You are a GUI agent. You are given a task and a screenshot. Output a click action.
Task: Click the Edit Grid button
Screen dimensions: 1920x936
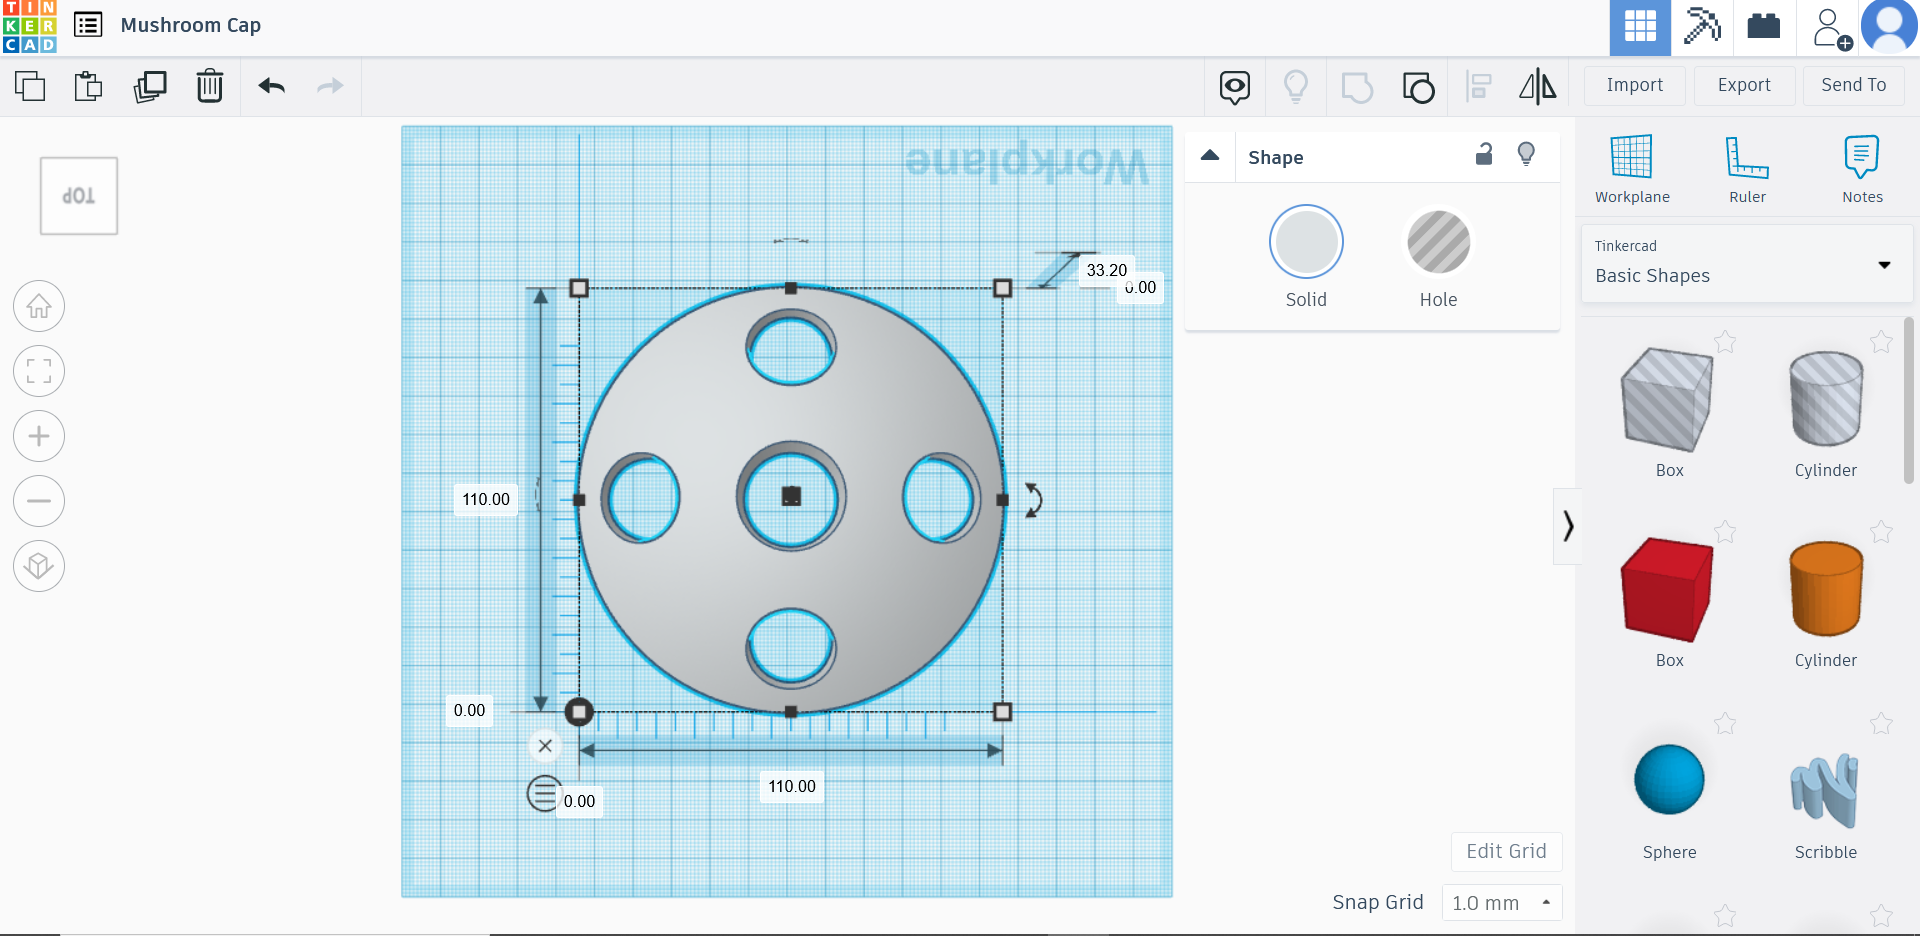1506,851
